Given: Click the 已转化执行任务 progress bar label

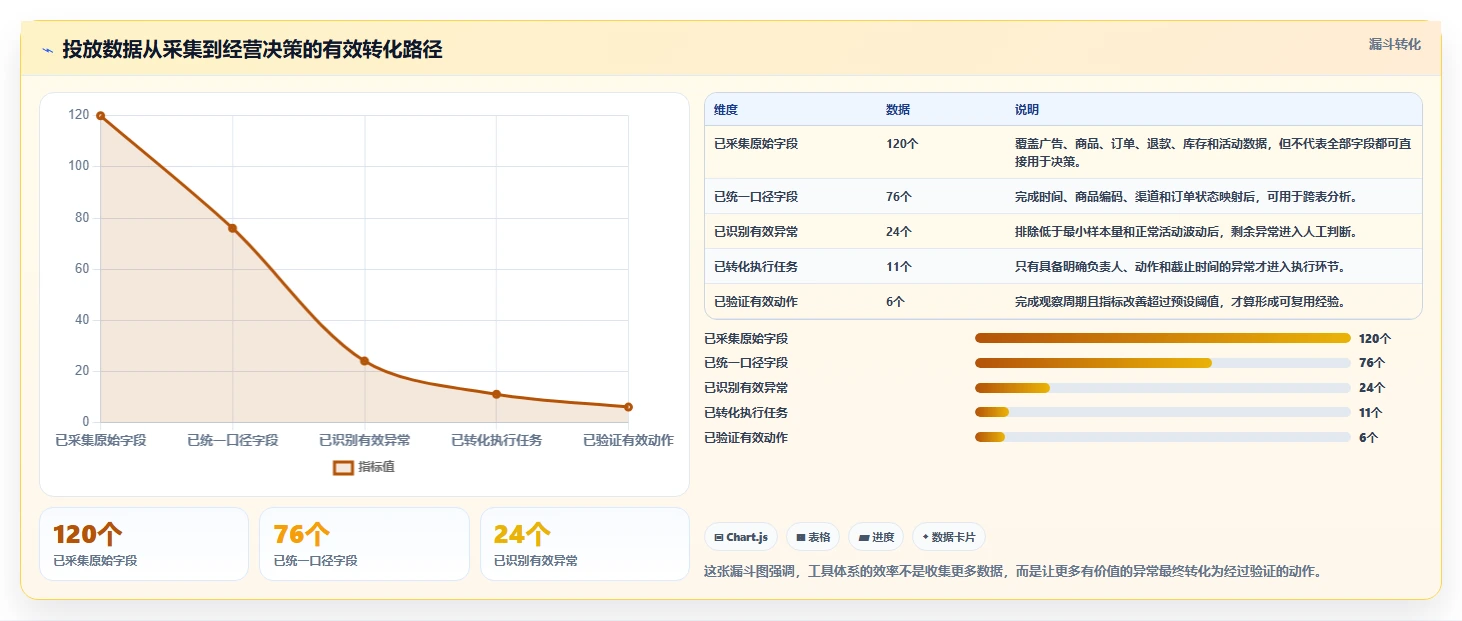Looking at the screenshot, I should (746, 413).
